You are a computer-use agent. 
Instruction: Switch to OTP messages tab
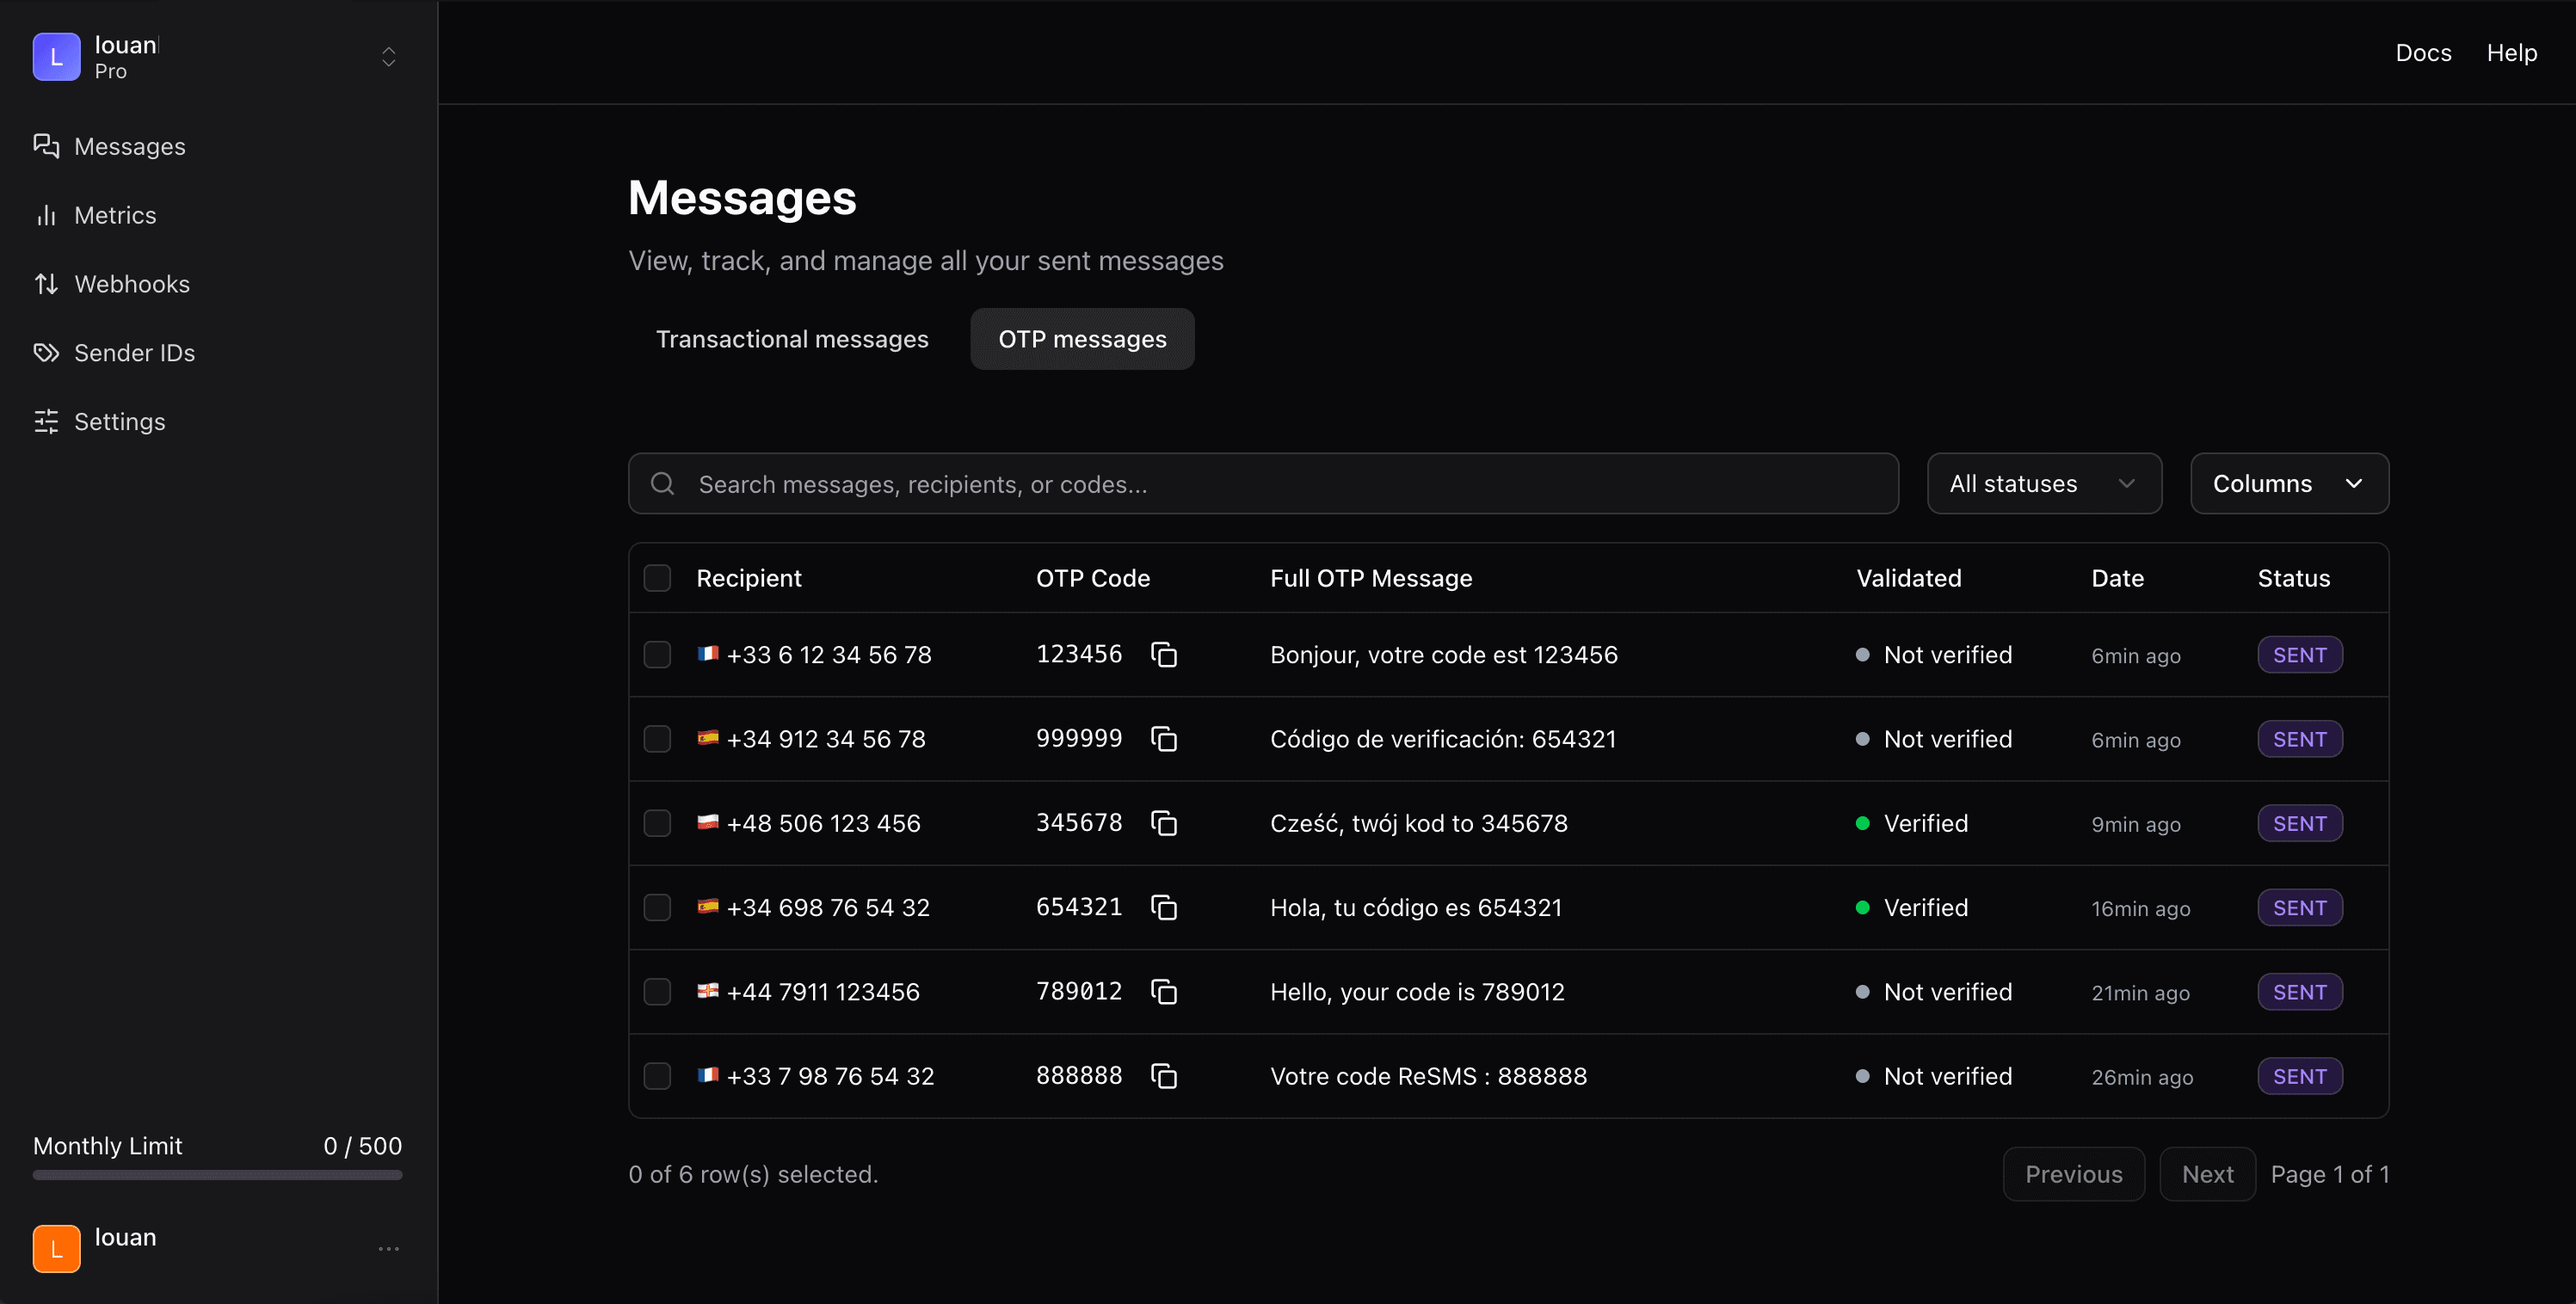[1082, 339]
